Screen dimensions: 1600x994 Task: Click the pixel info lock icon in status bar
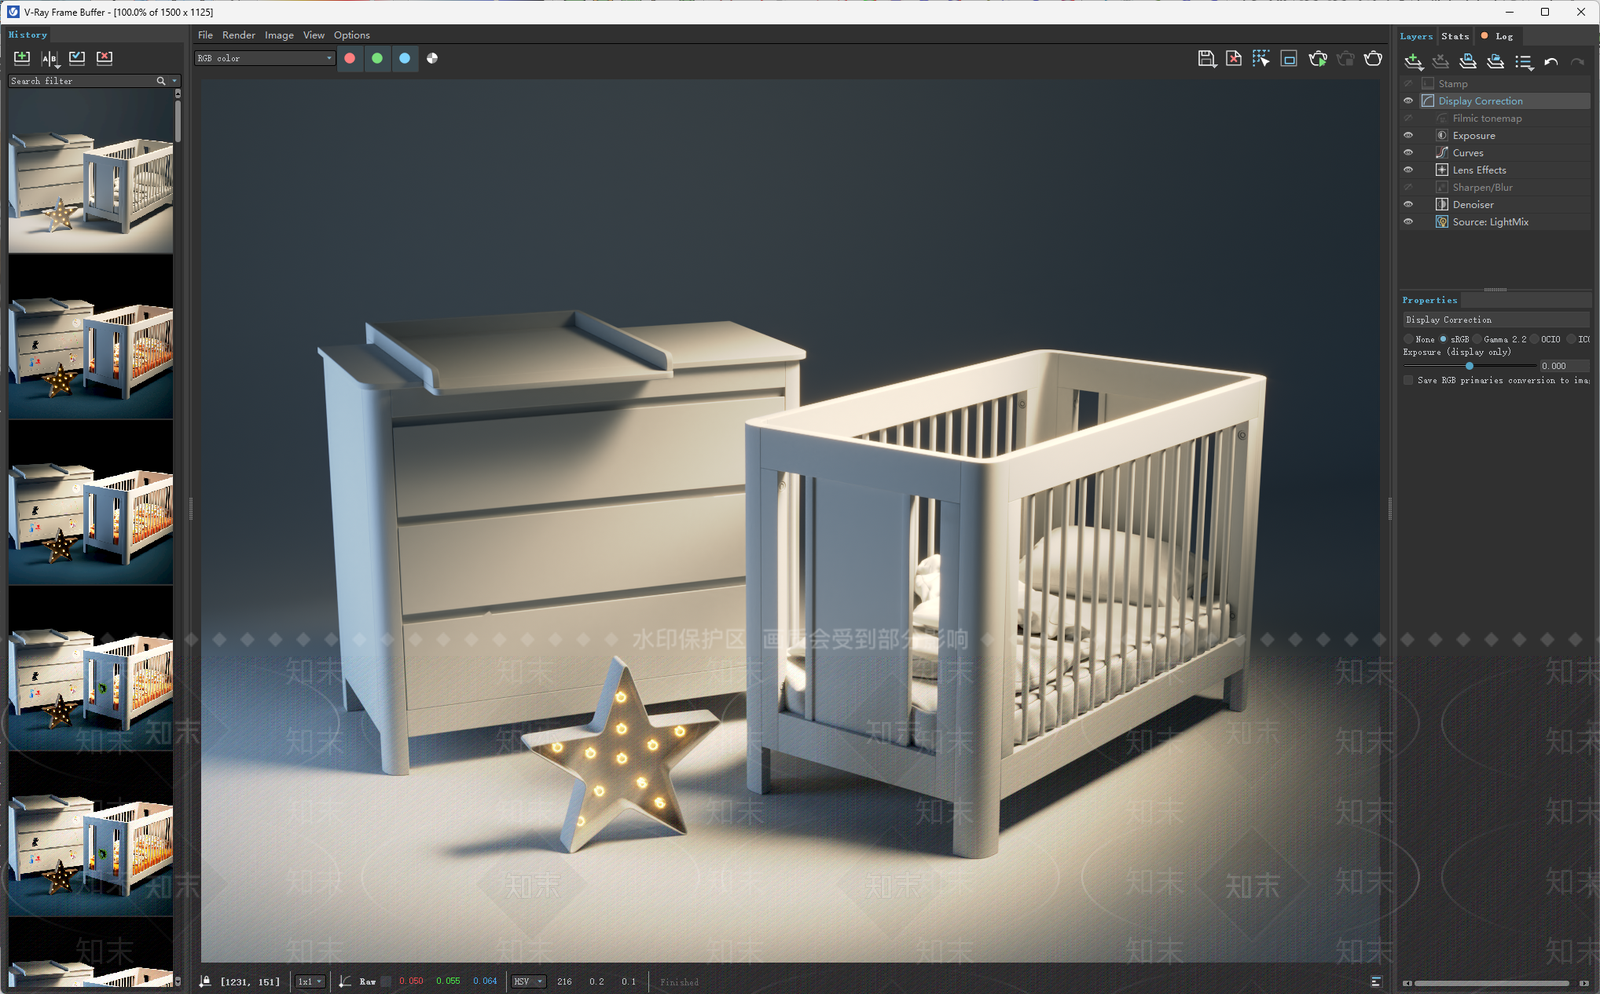[206, 981]
